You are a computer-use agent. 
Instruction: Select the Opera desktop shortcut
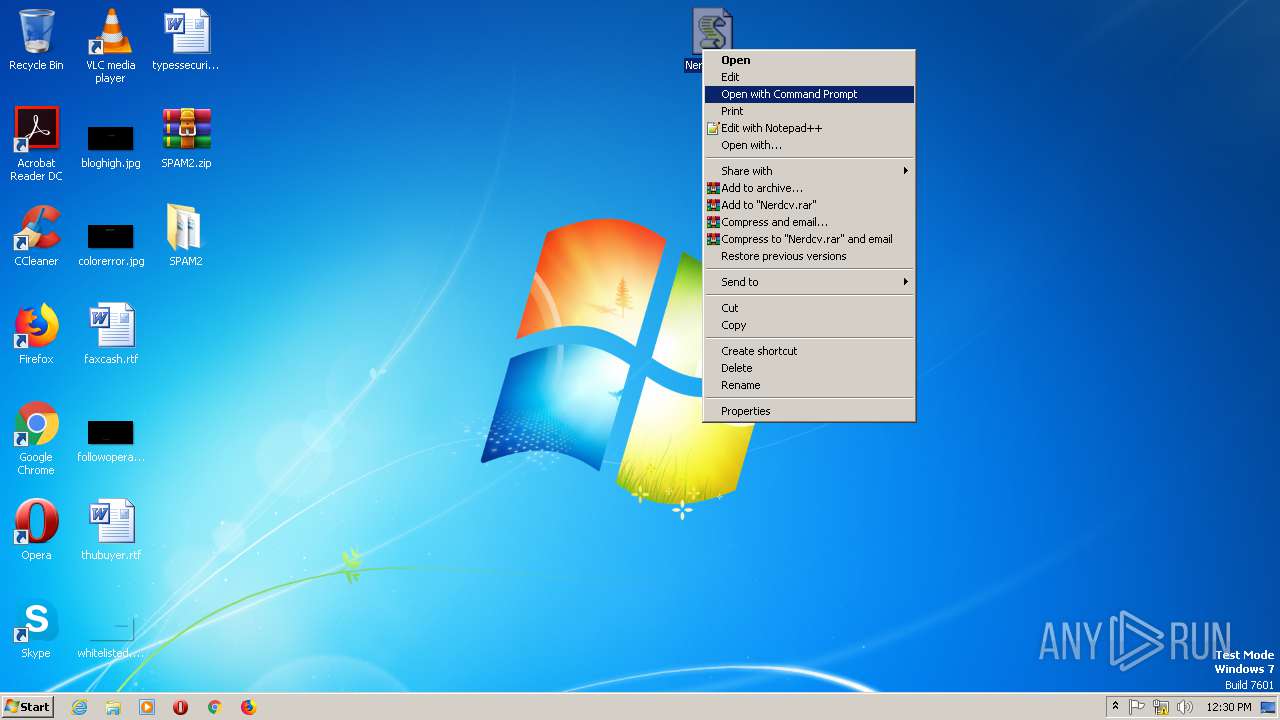(36, 530)
